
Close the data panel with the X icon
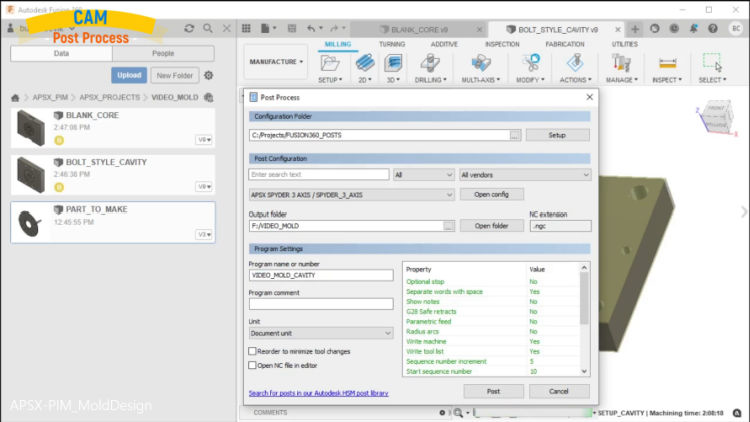pyautogui.click(x=227, y=29)
